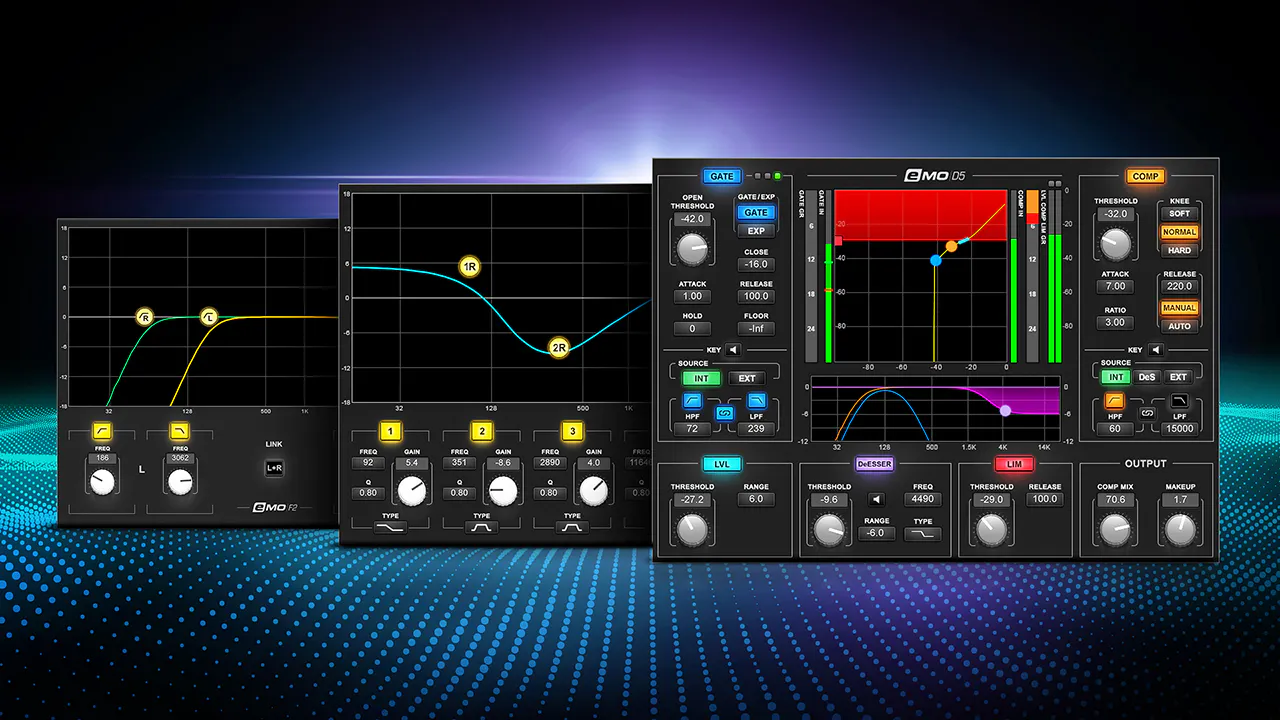
Task: Click the compressor THRESHOLD knob
Action: tap(1115, 244)
